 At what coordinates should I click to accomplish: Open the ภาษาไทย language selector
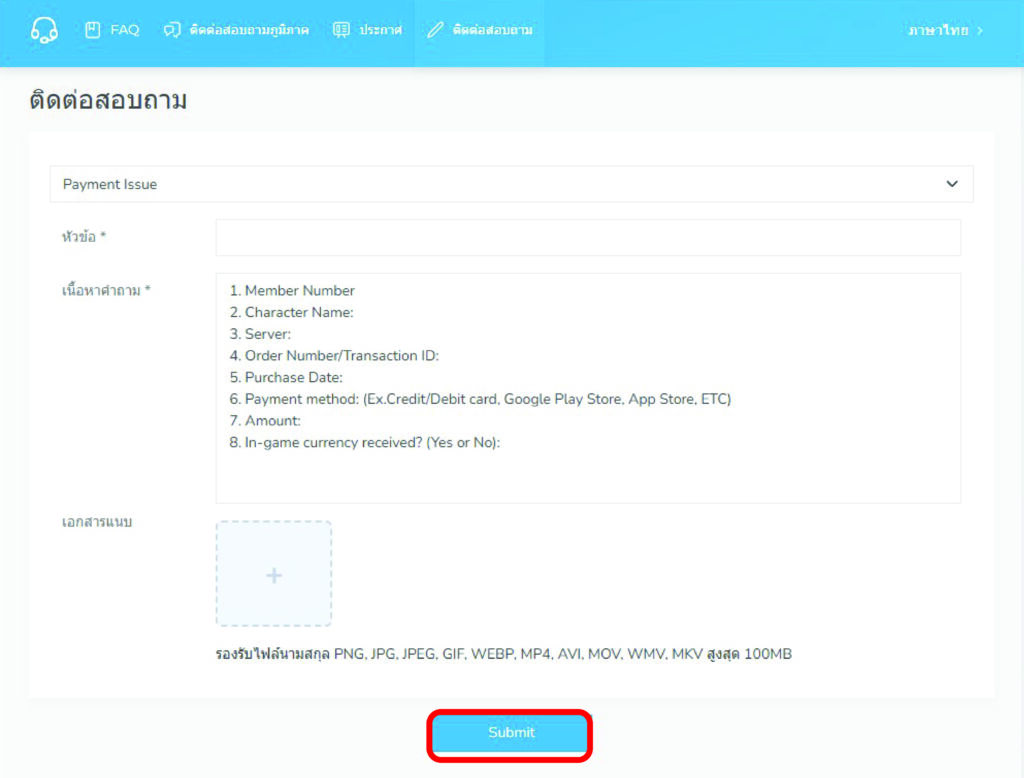tap(937, 30)
